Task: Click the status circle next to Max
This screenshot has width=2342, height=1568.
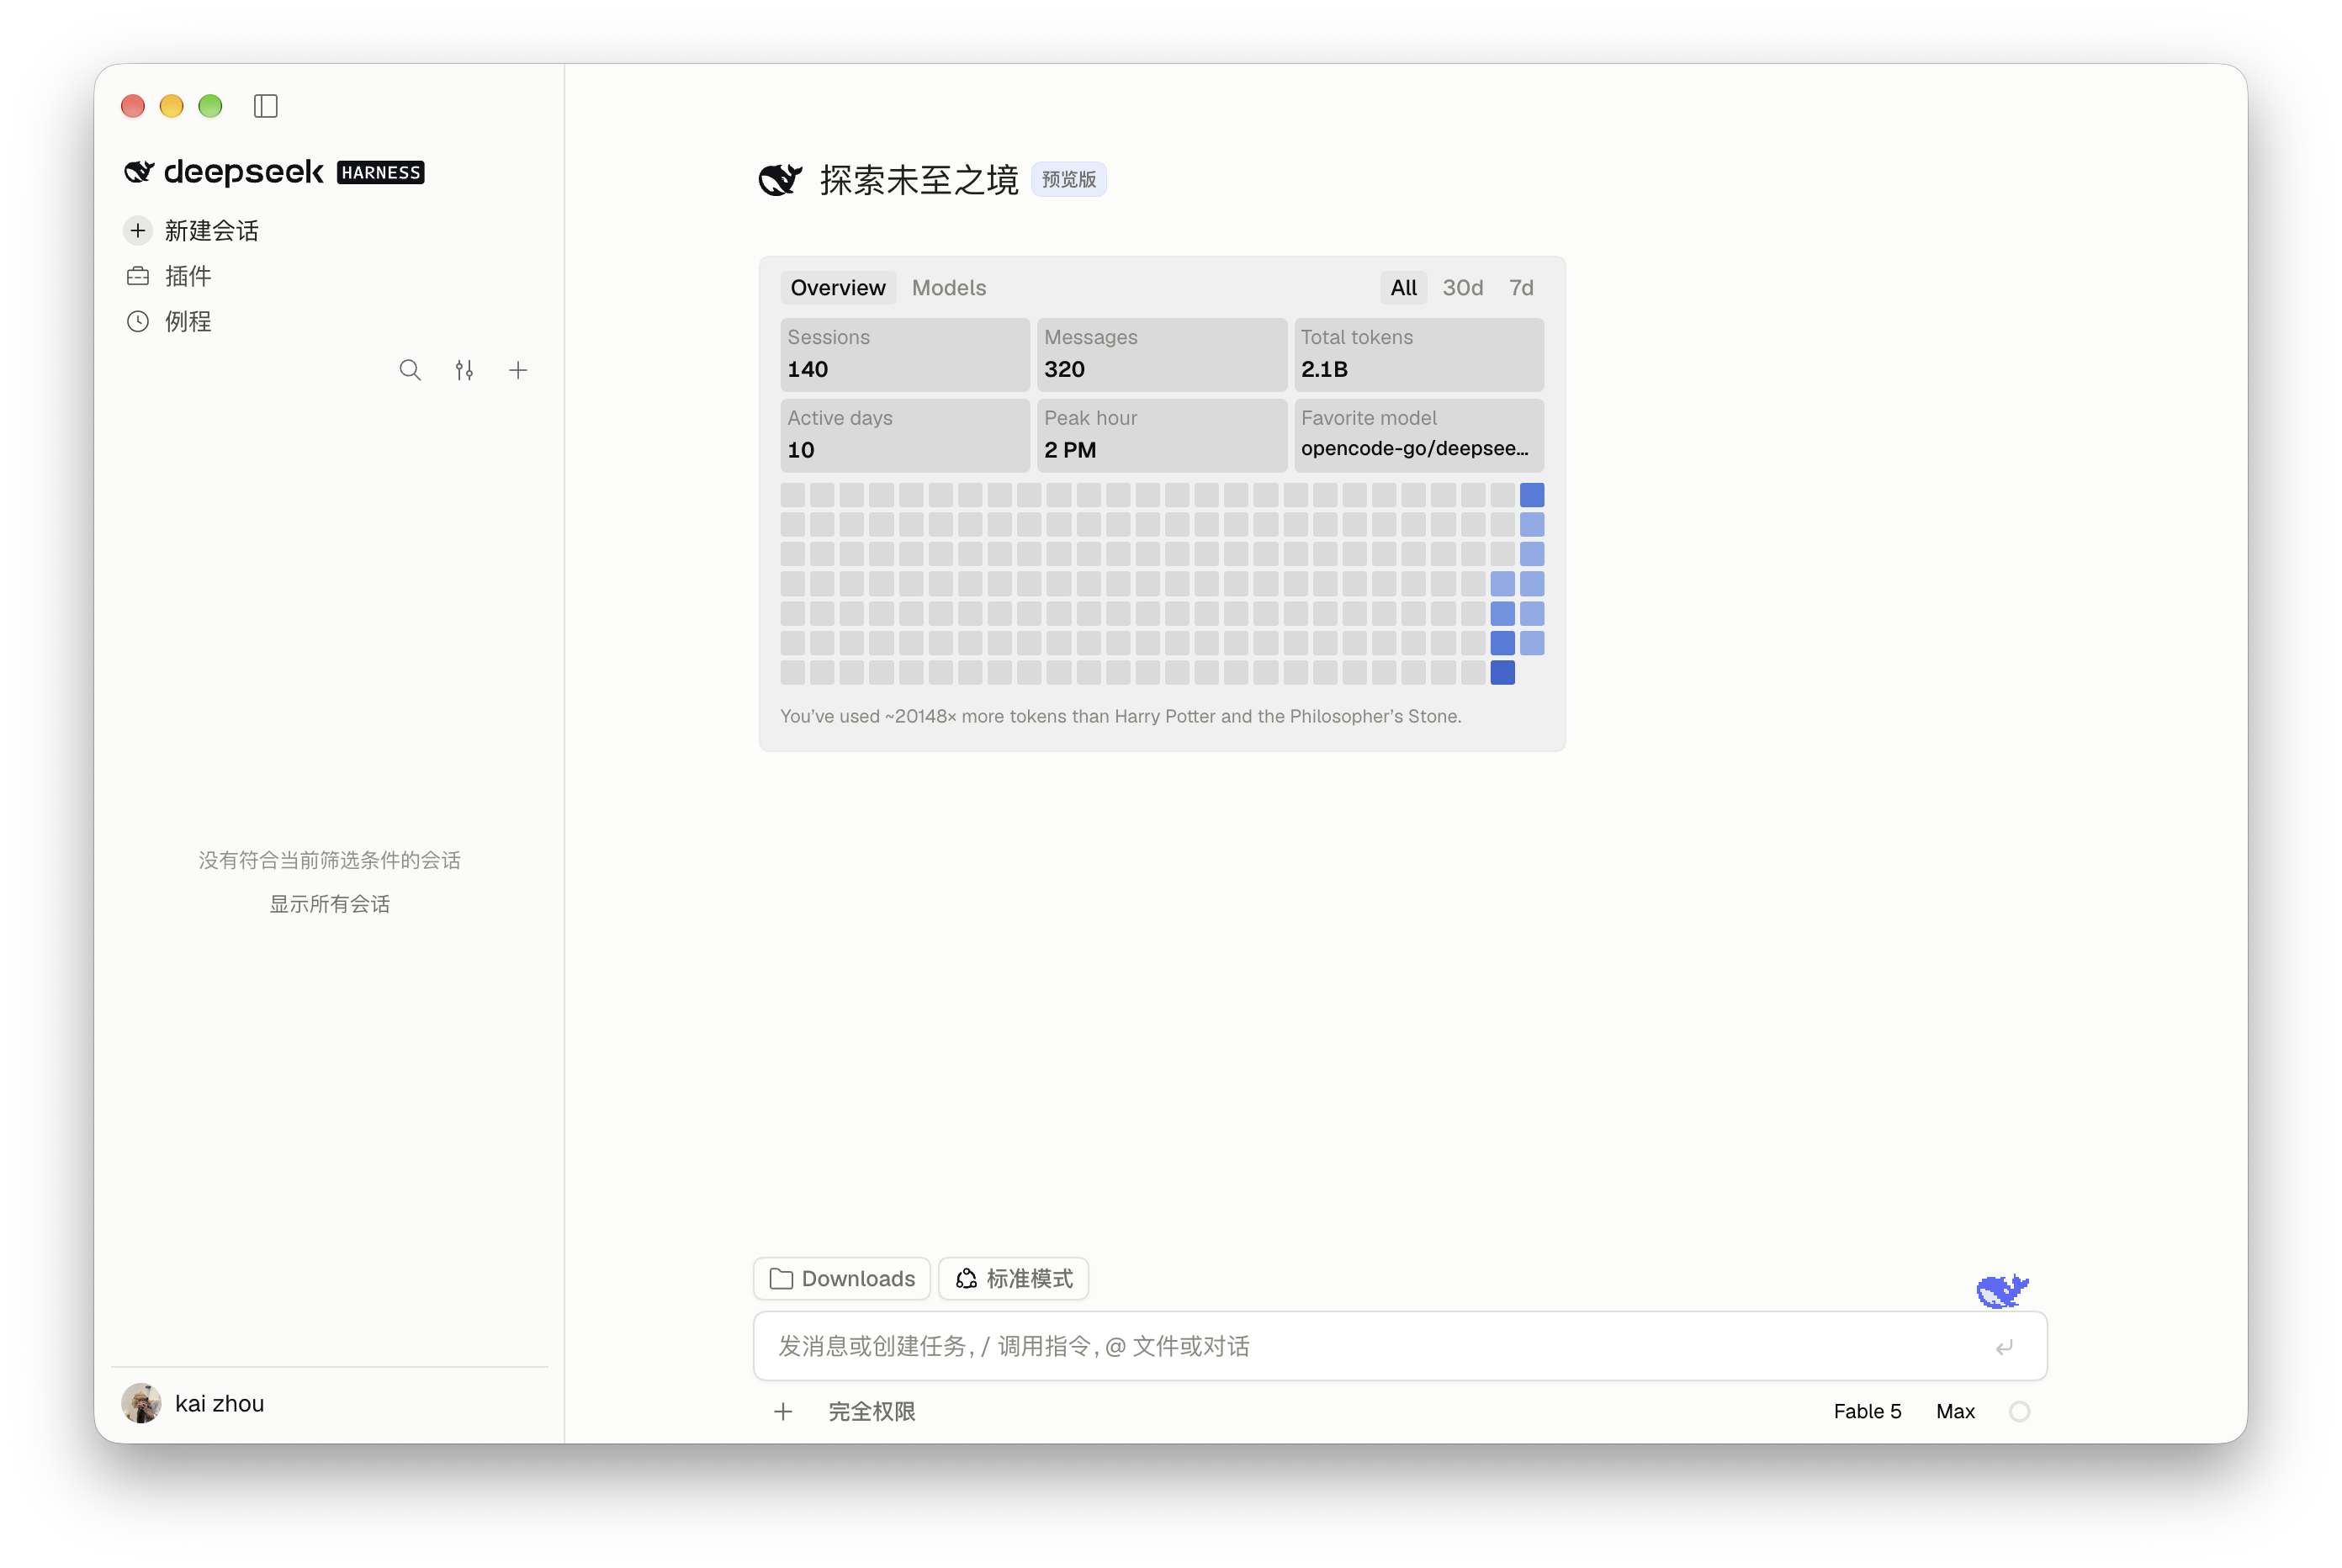Action: [x=2019, y=1411]
